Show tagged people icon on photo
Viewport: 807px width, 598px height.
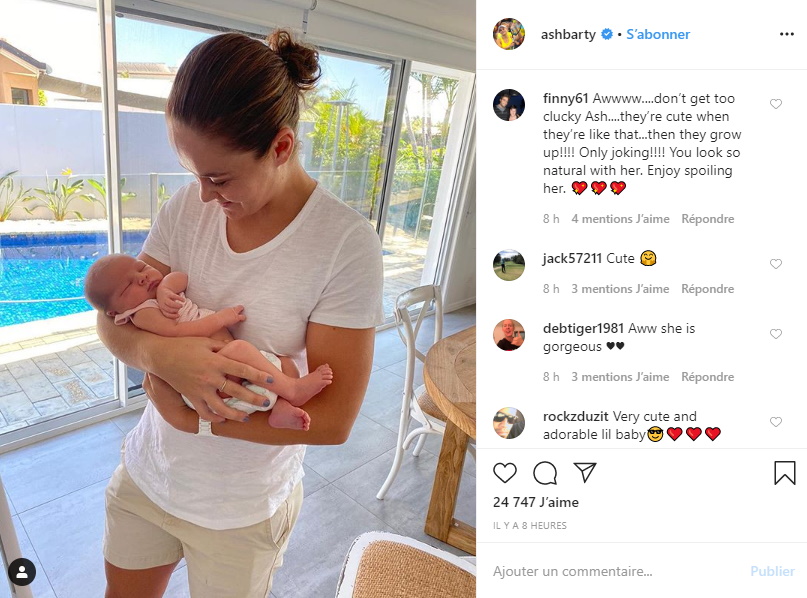click(22, 572)
